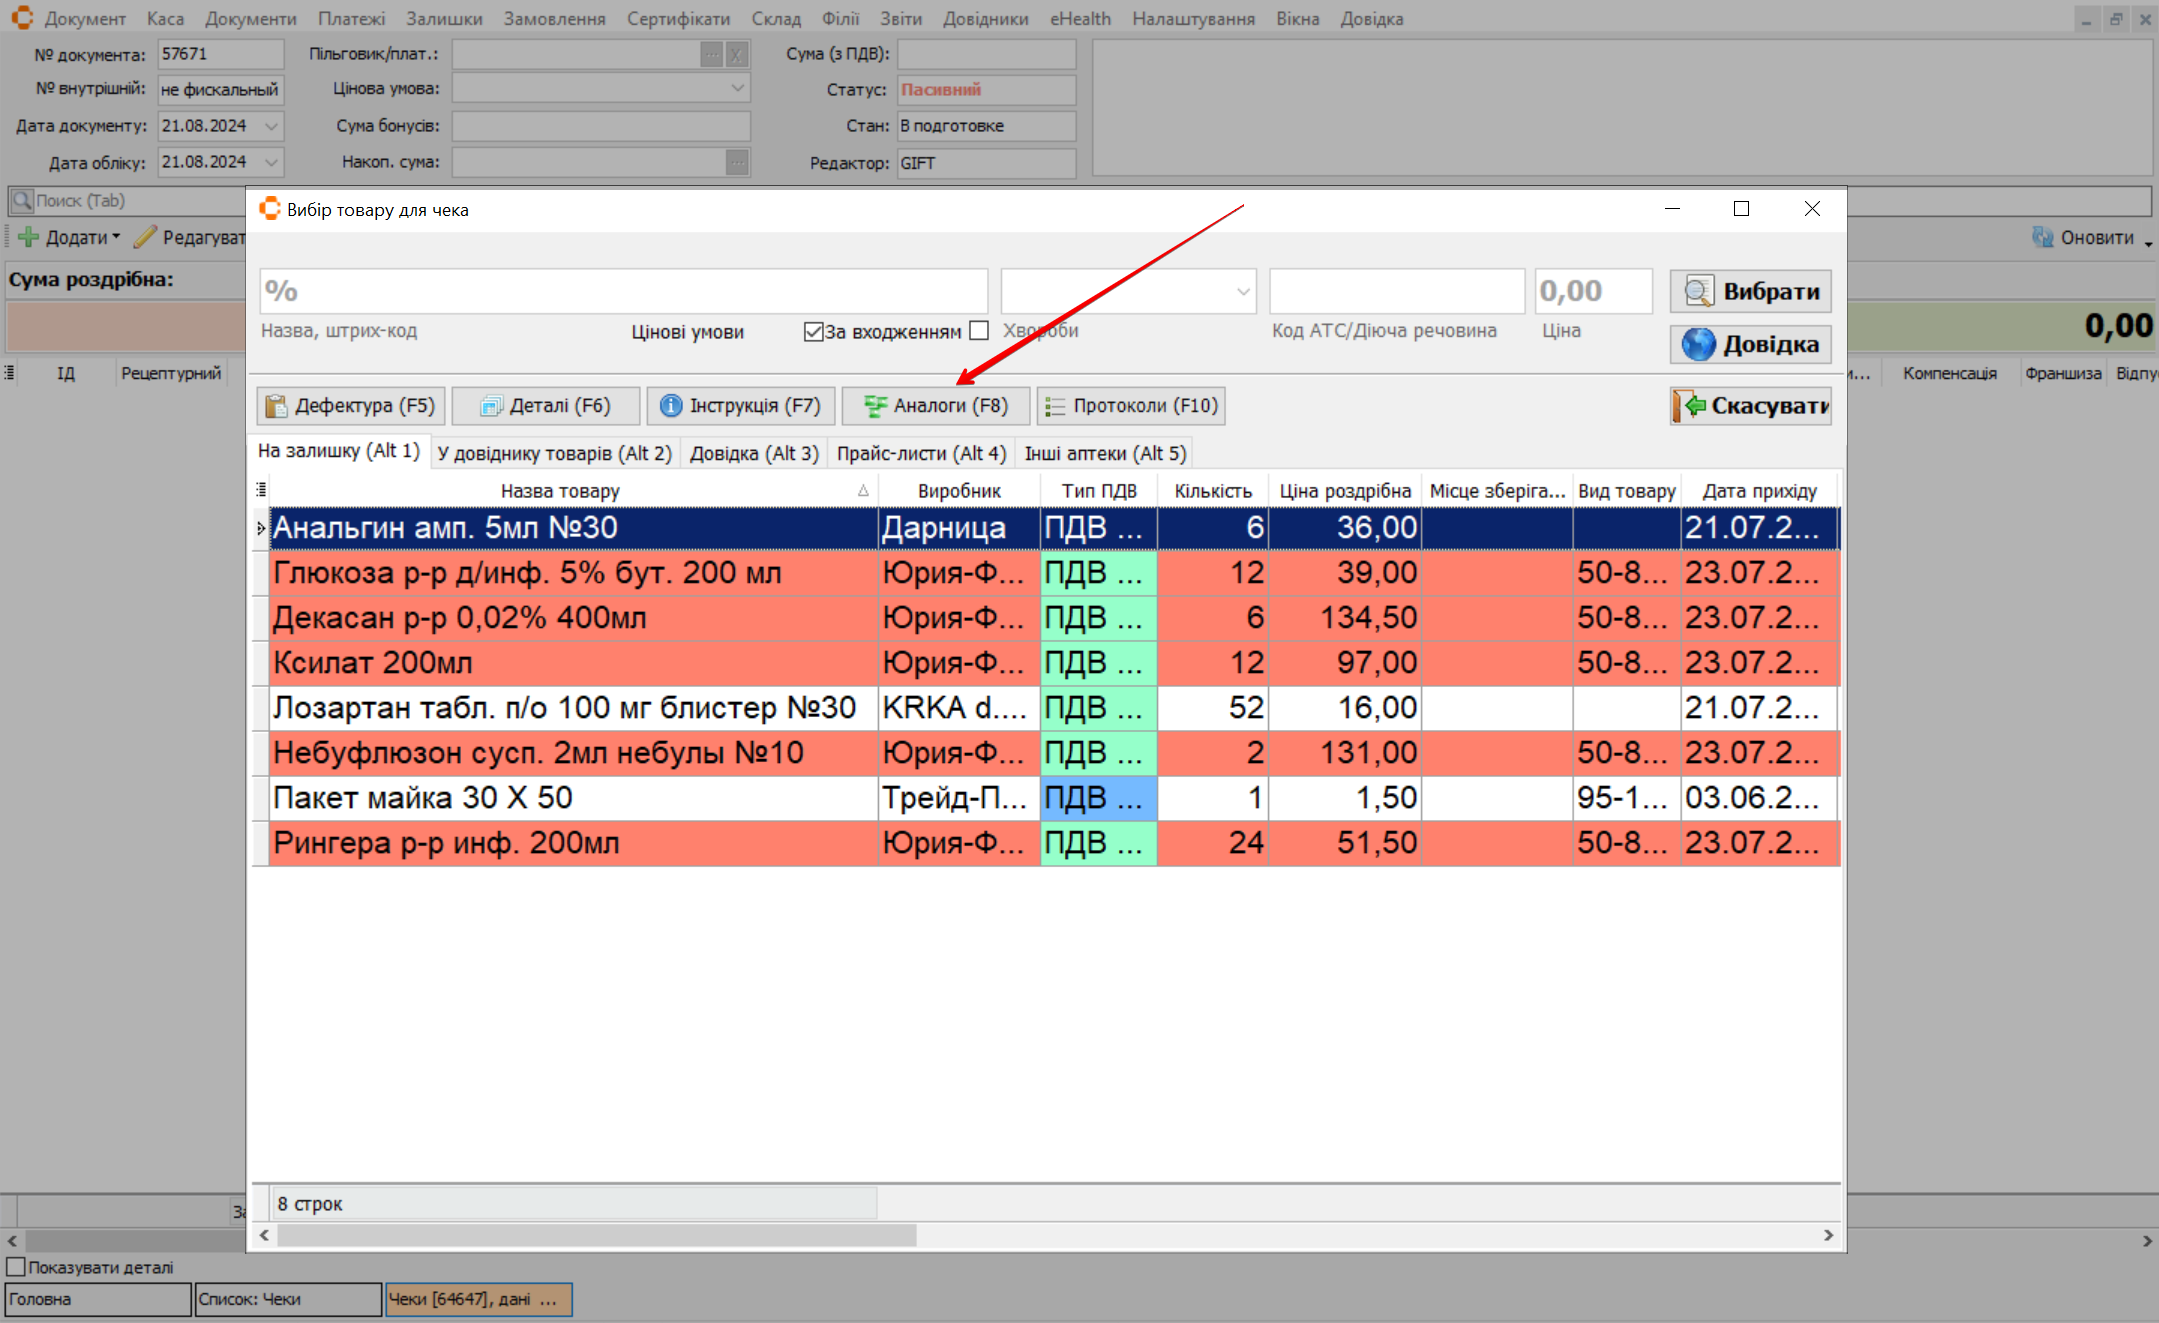Click the Вибрати magnifier icon button
Viewport: 2159px width, 1323px height.
[1751, 291]
